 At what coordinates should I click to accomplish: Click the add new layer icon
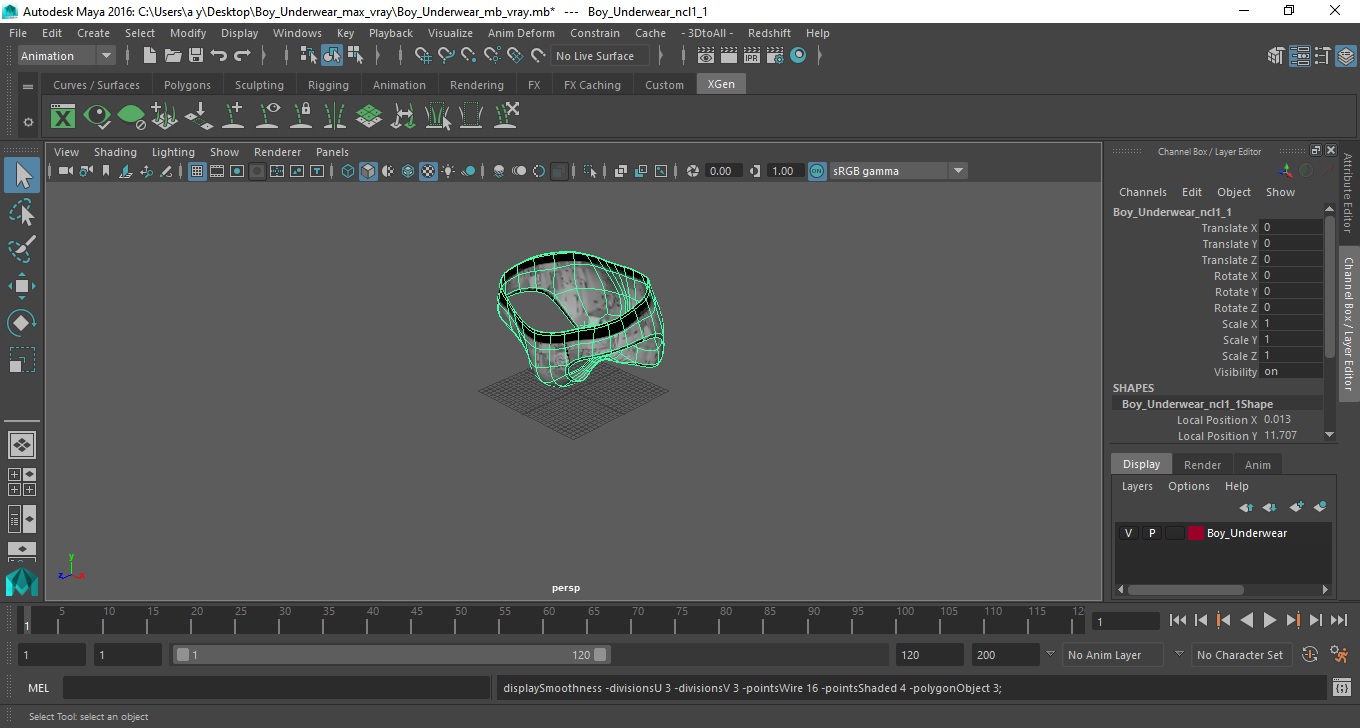pyautogui.click(x=1297, y=507)
